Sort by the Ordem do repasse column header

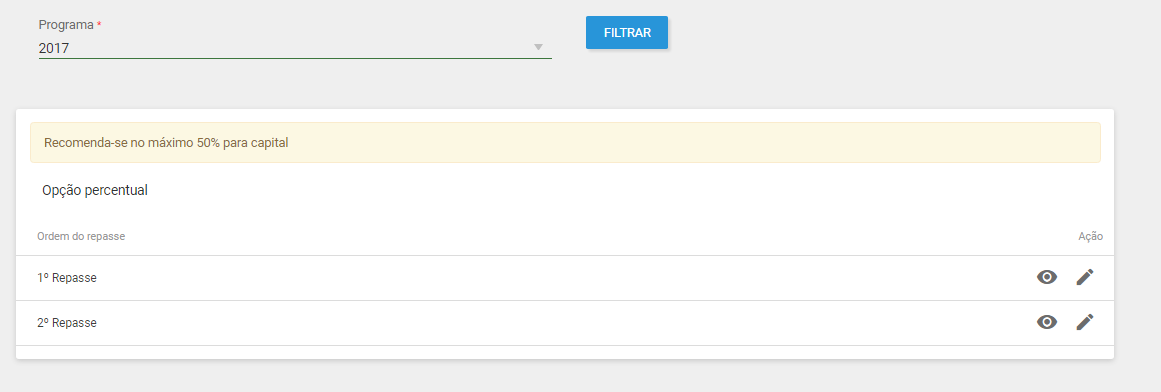(x=81, y=236)
